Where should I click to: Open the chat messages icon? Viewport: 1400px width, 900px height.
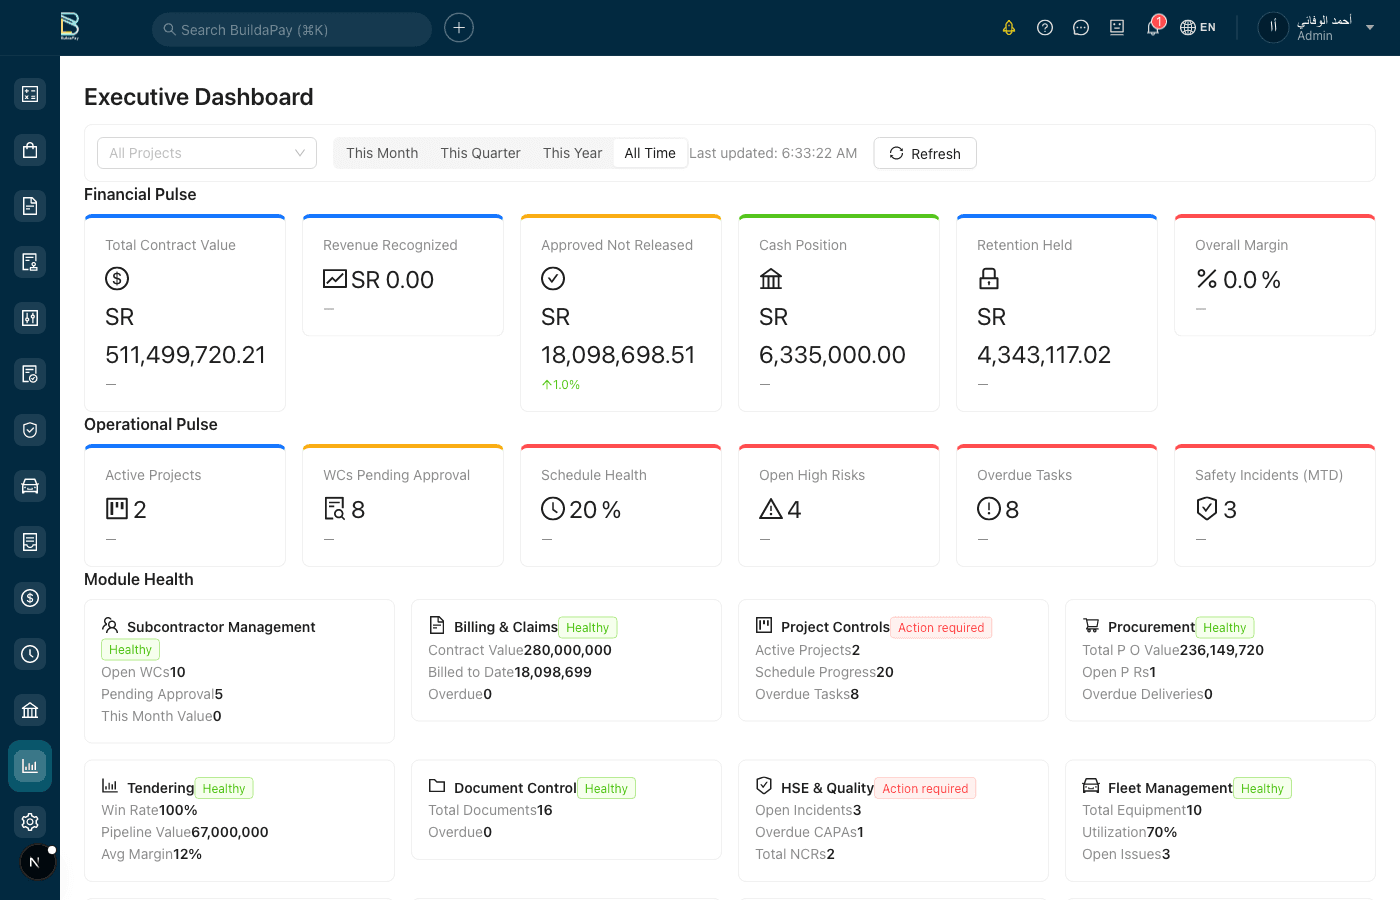(1080, 27)
